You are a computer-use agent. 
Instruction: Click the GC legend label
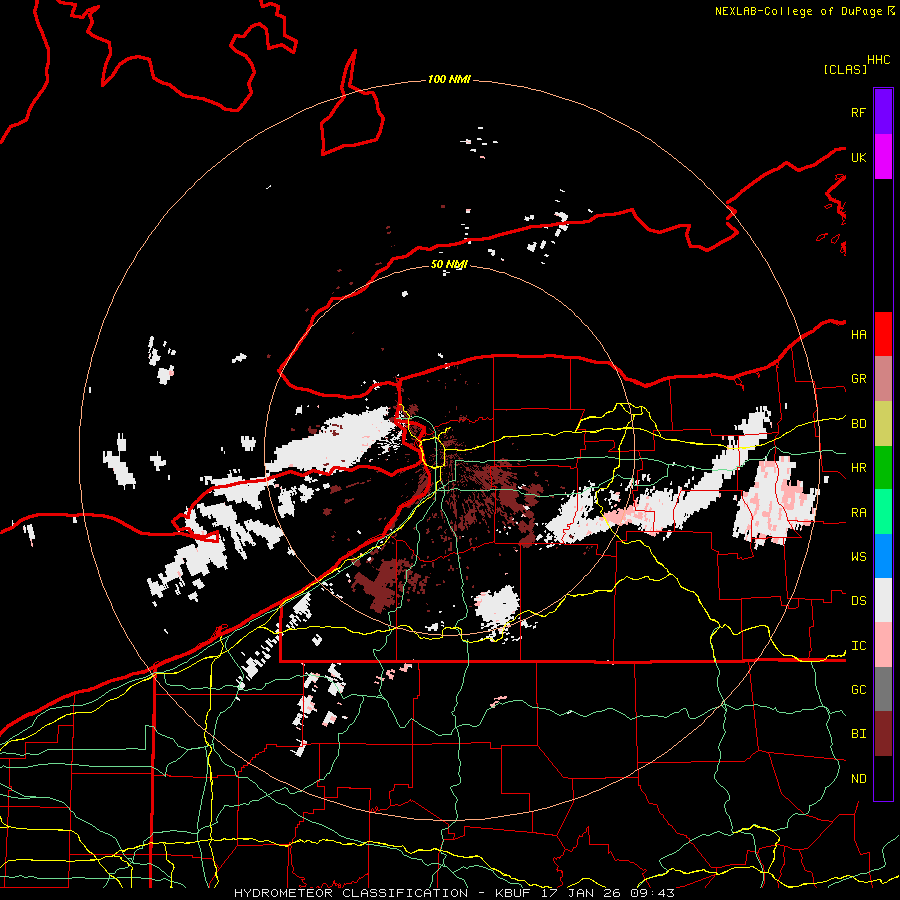click(x=858, y=690)
